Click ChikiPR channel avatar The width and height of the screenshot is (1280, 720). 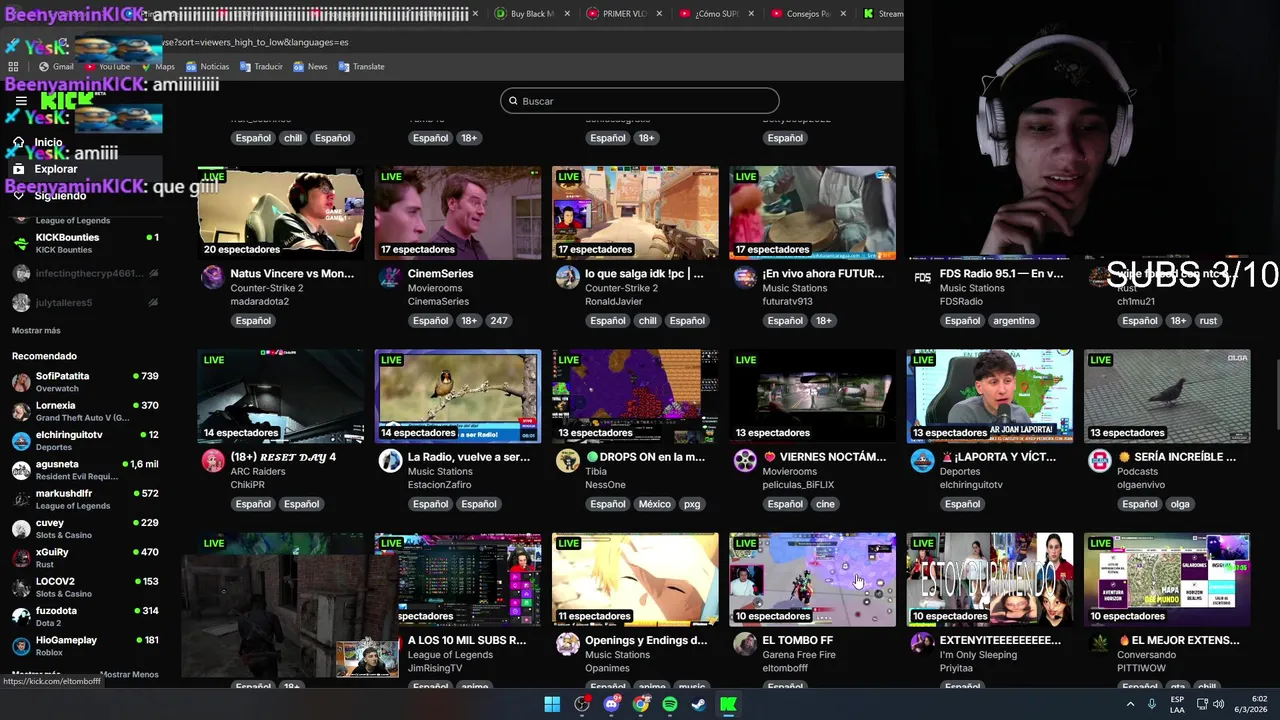pos(213,461)
